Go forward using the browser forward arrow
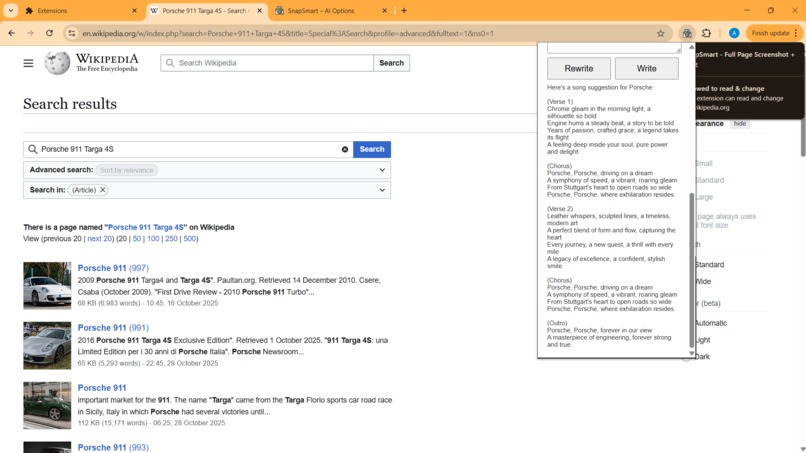This screenshot has width=806, height=453. click(30, 33)
